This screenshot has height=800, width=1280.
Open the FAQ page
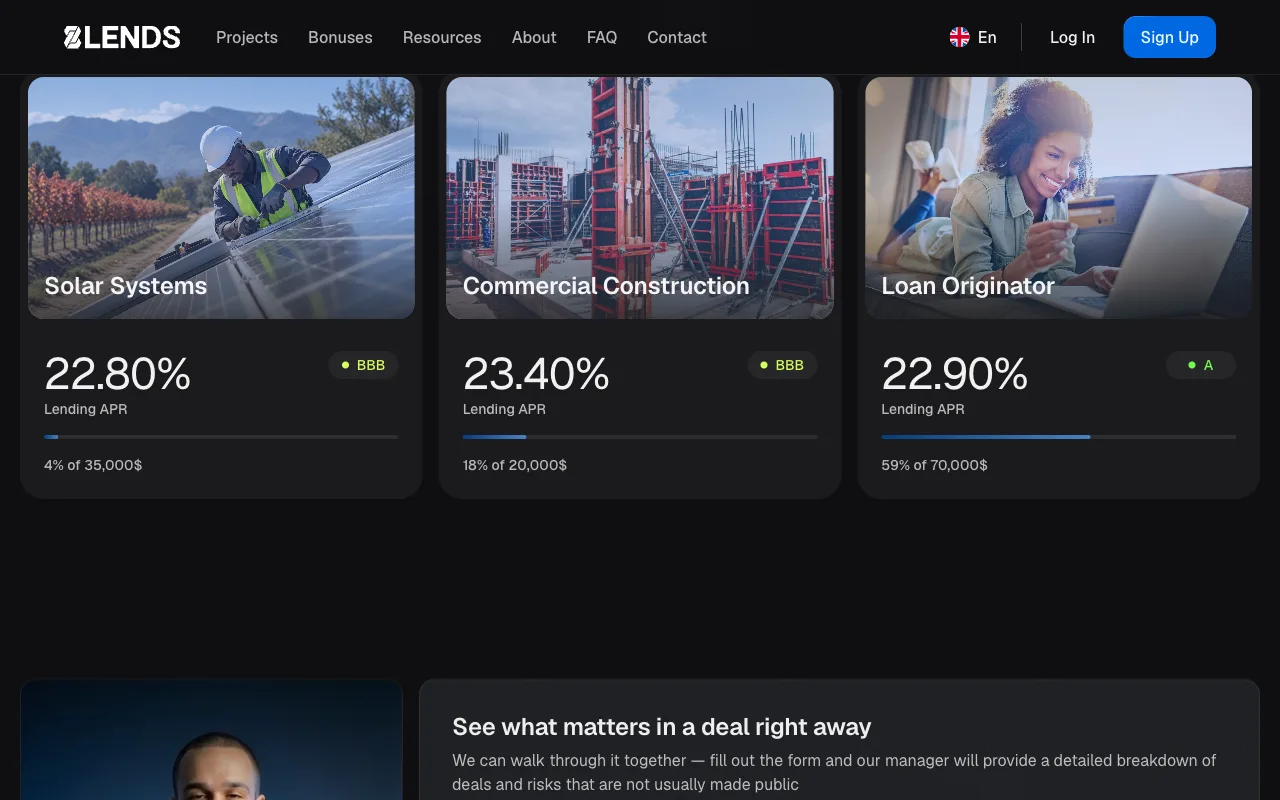click(602, 37)
